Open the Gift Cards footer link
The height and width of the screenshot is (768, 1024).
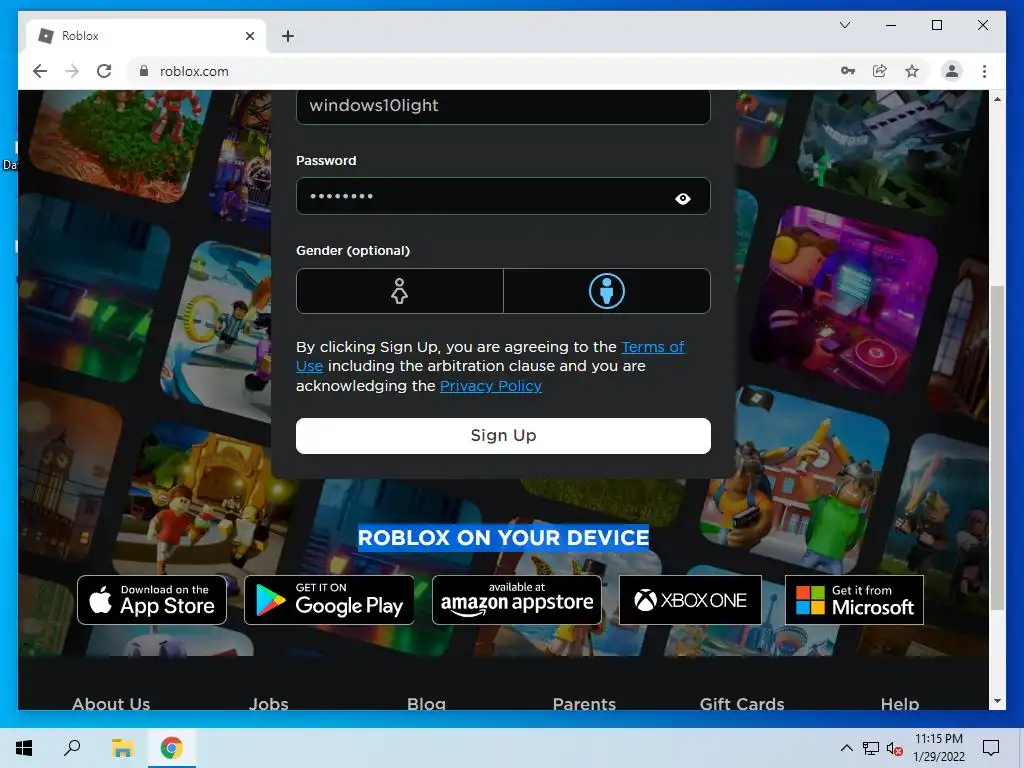click(x=742, y=703)
